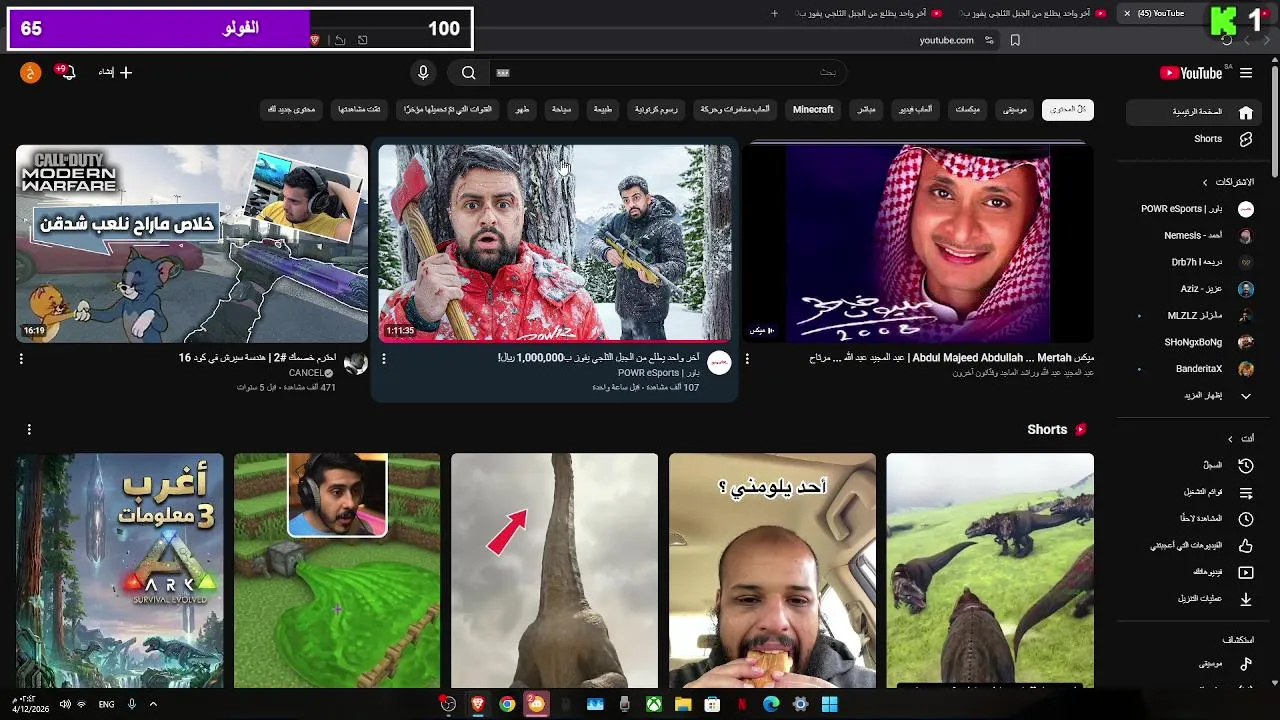Open Playlists in the sidebar
Viewport: 1280px width, 720px height.
point(1194,492)
